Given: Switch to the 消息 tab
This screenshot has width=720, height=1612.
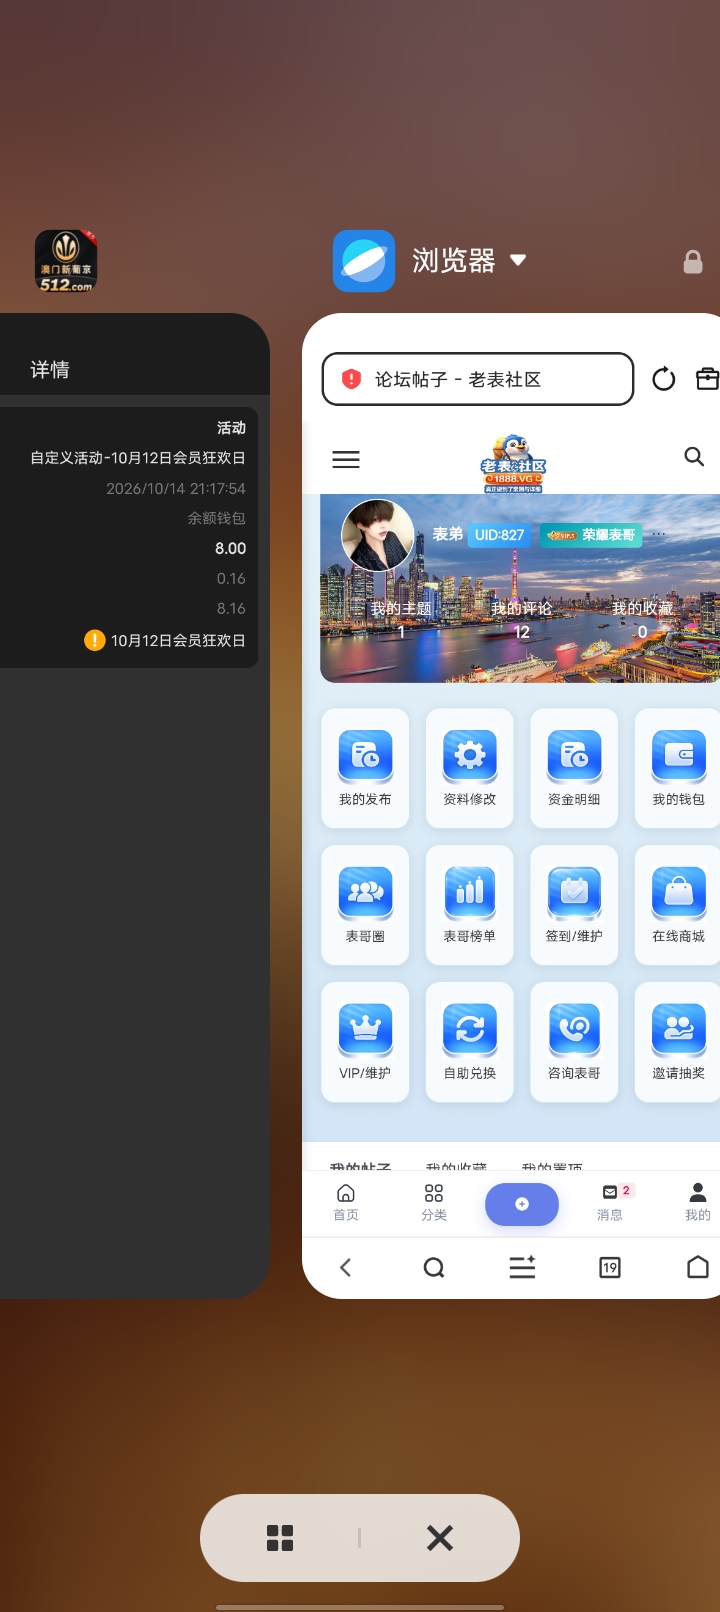Looking at the screenshot, I should [x=610, y=1202].
